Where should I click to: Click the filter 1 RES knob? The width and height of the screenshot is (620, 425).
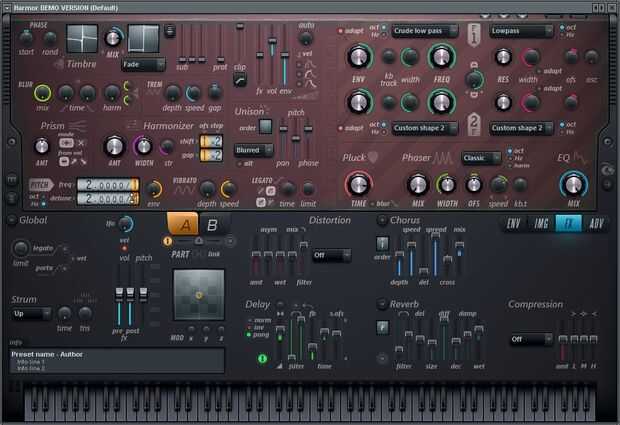503,57
